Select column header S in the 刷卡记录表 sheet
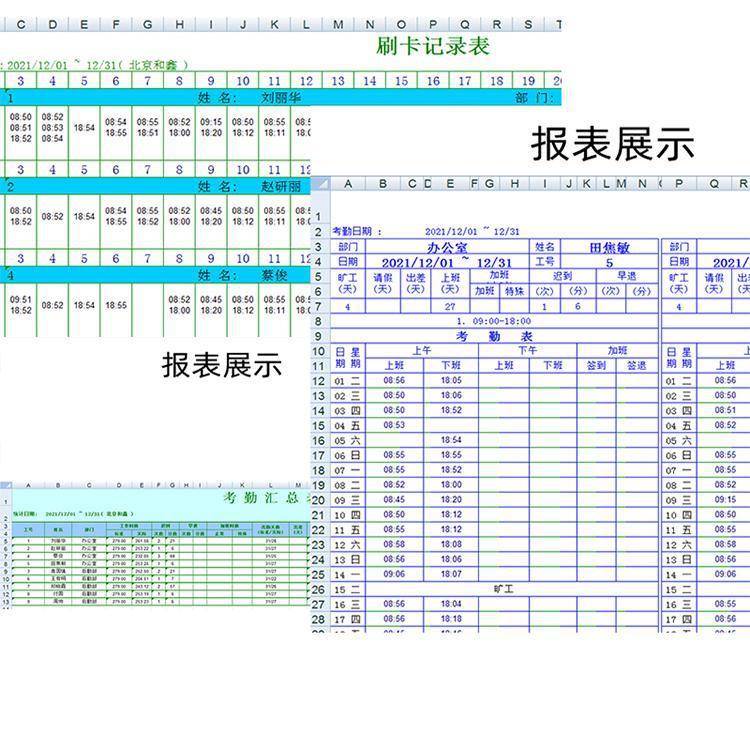 point(528,24)
